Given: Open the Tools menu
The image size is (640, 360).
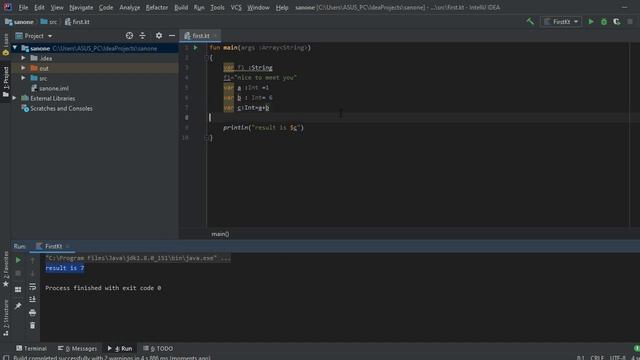Looking at the screenshot, I should (x=217, y=7).
